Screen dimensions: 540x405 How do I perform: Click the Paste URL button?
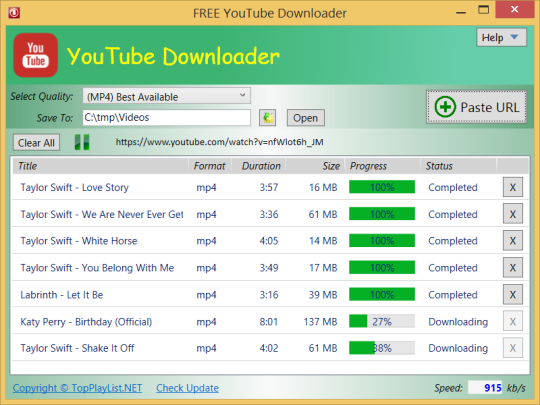pos(477,107)
